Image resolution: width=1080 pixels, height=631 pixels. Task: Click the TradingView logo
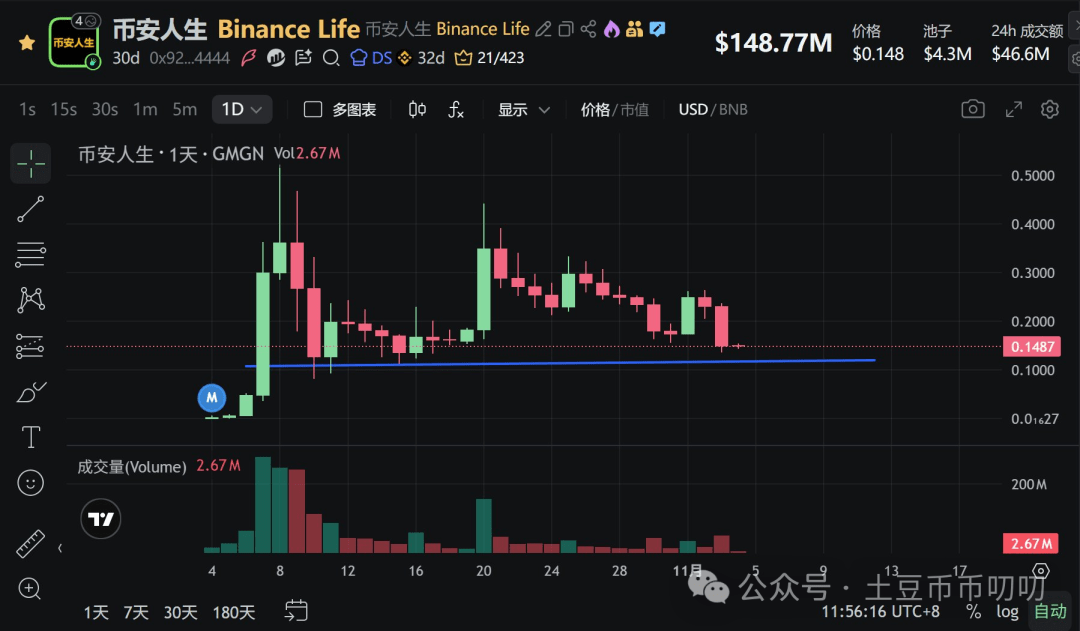[101, 519]
